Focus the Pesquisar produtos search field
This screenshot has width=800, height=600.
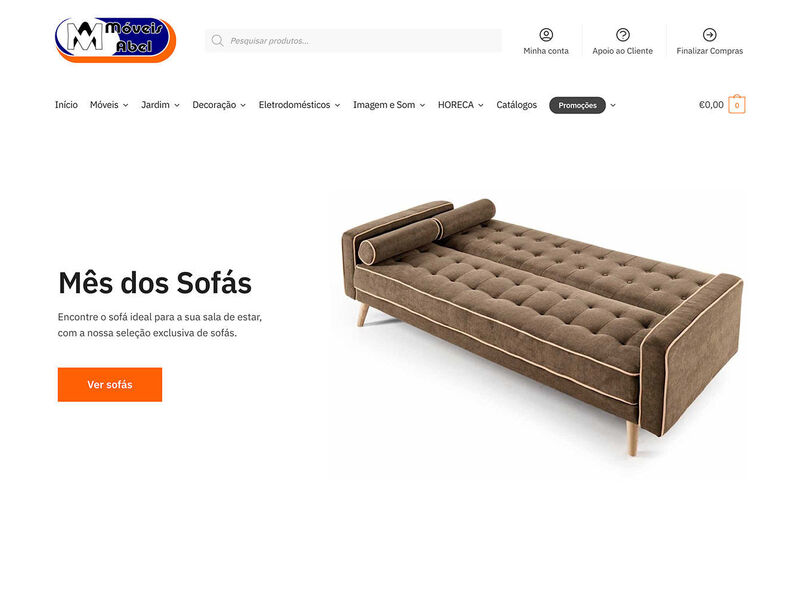tap(353, 41)
